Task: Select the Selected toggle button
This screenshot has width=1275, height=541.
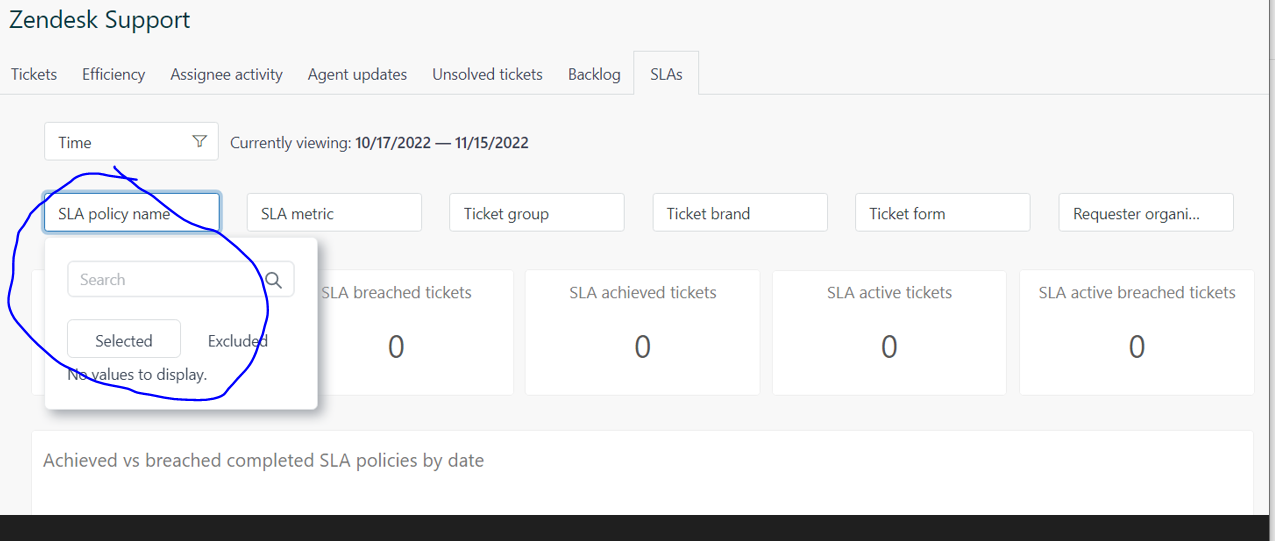Action: [x=124, y=340]
